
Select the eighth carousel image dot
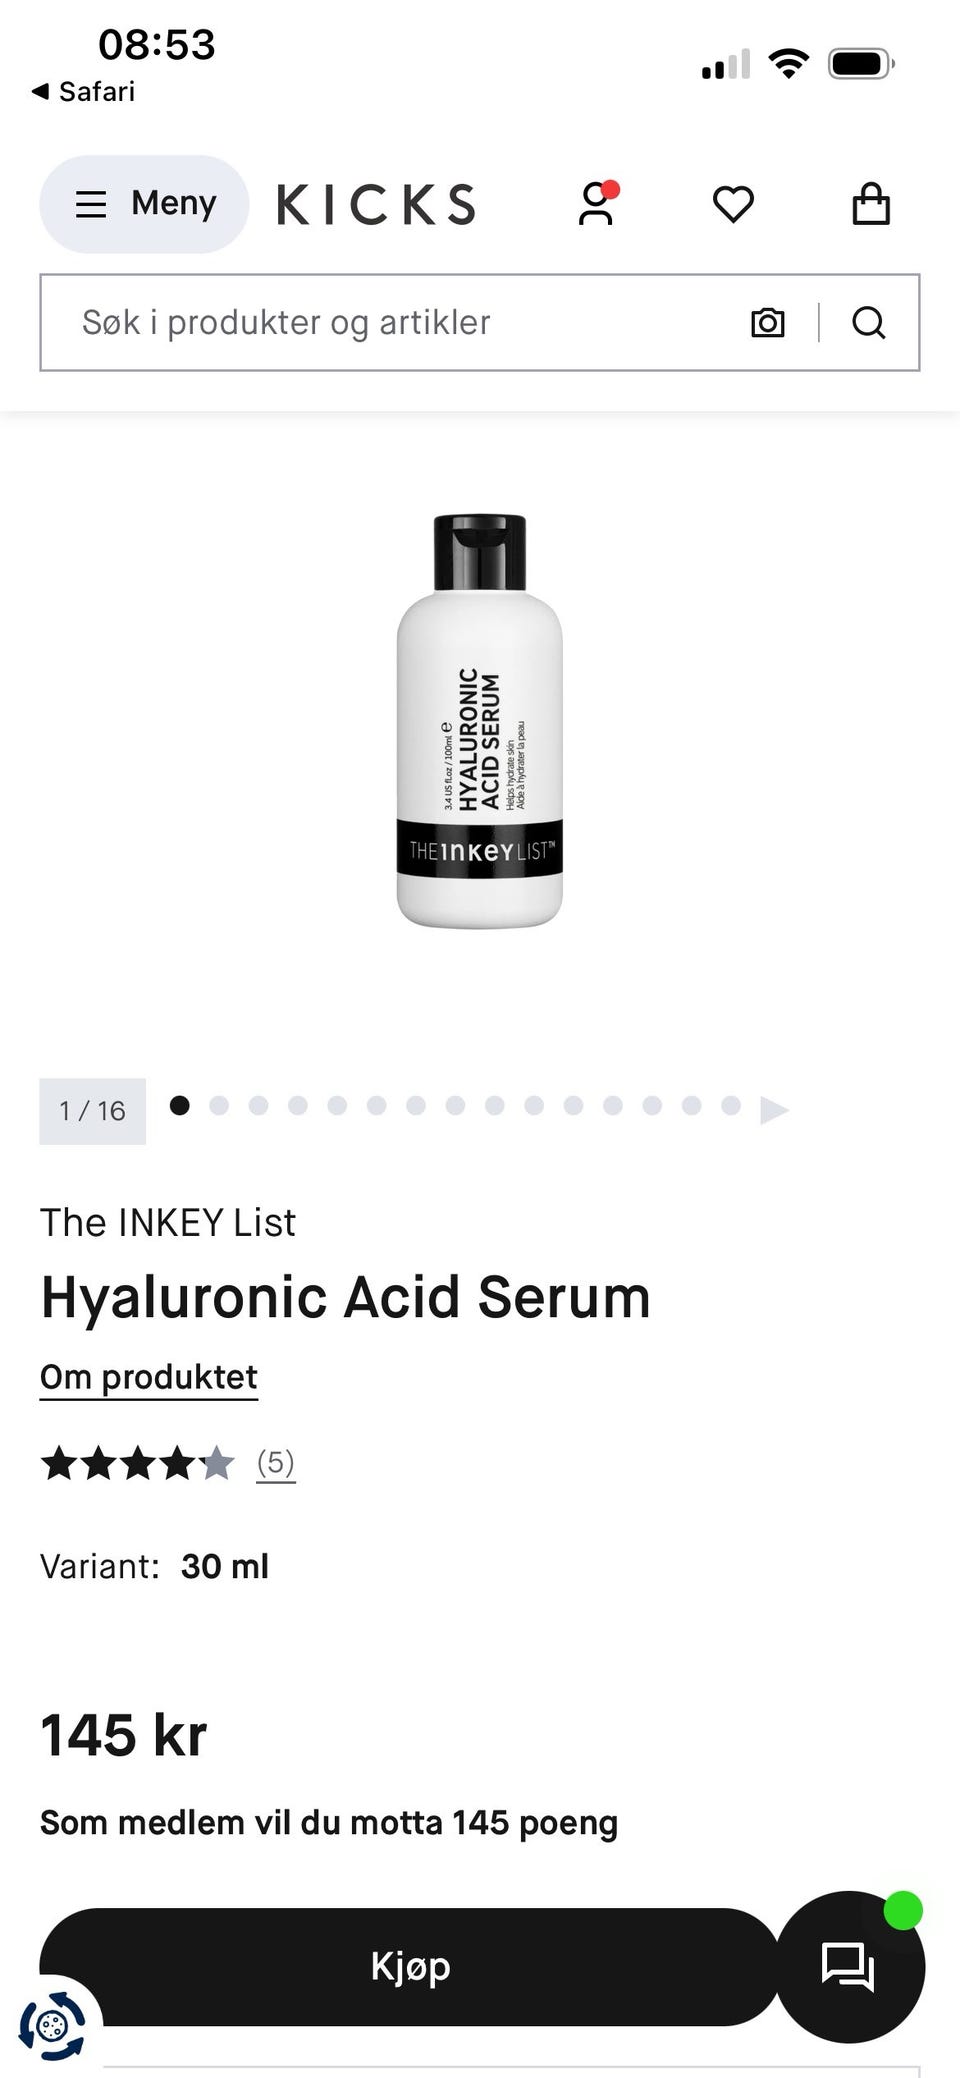point(455,1105)
